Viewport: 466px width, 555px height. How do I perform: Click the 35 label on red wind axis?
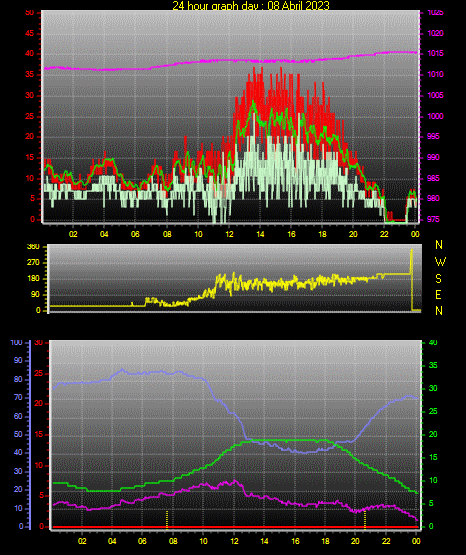click(x=30, y=75)
